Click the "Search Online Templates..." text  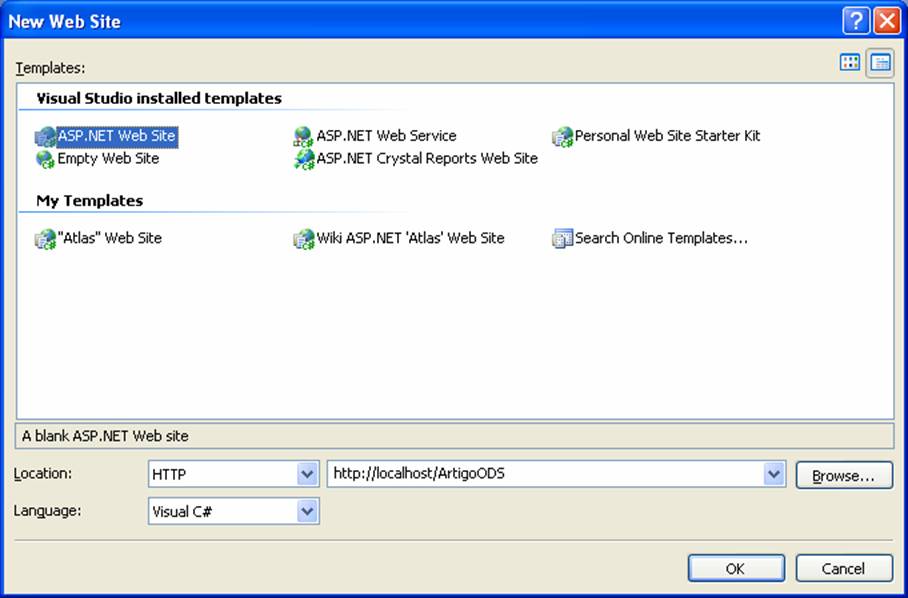[661, 238]
